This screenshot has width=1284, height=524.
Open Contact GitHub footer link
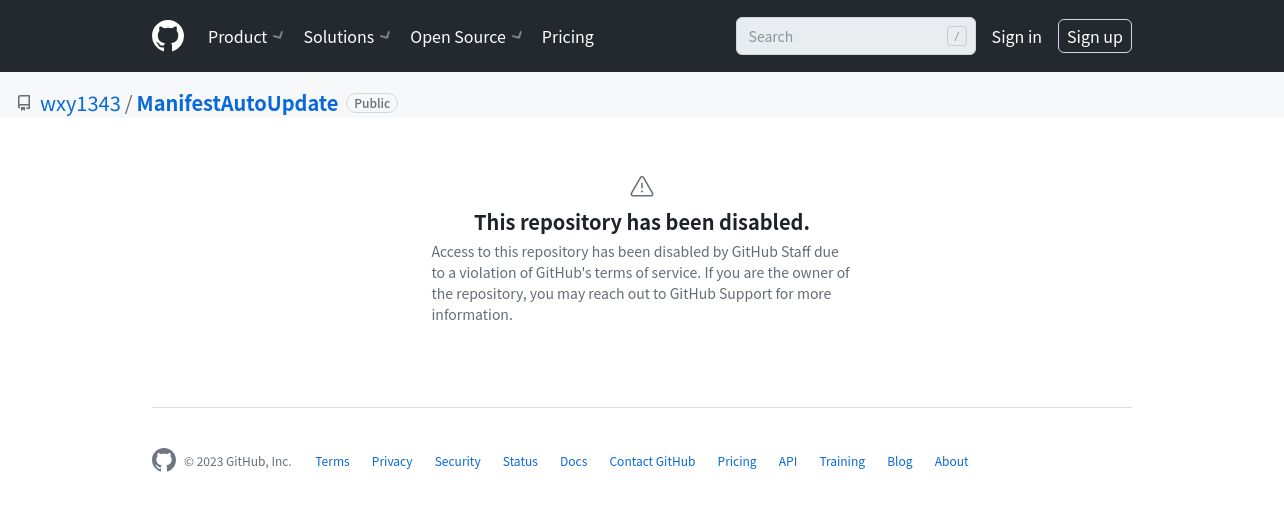[x=652, y=461]
